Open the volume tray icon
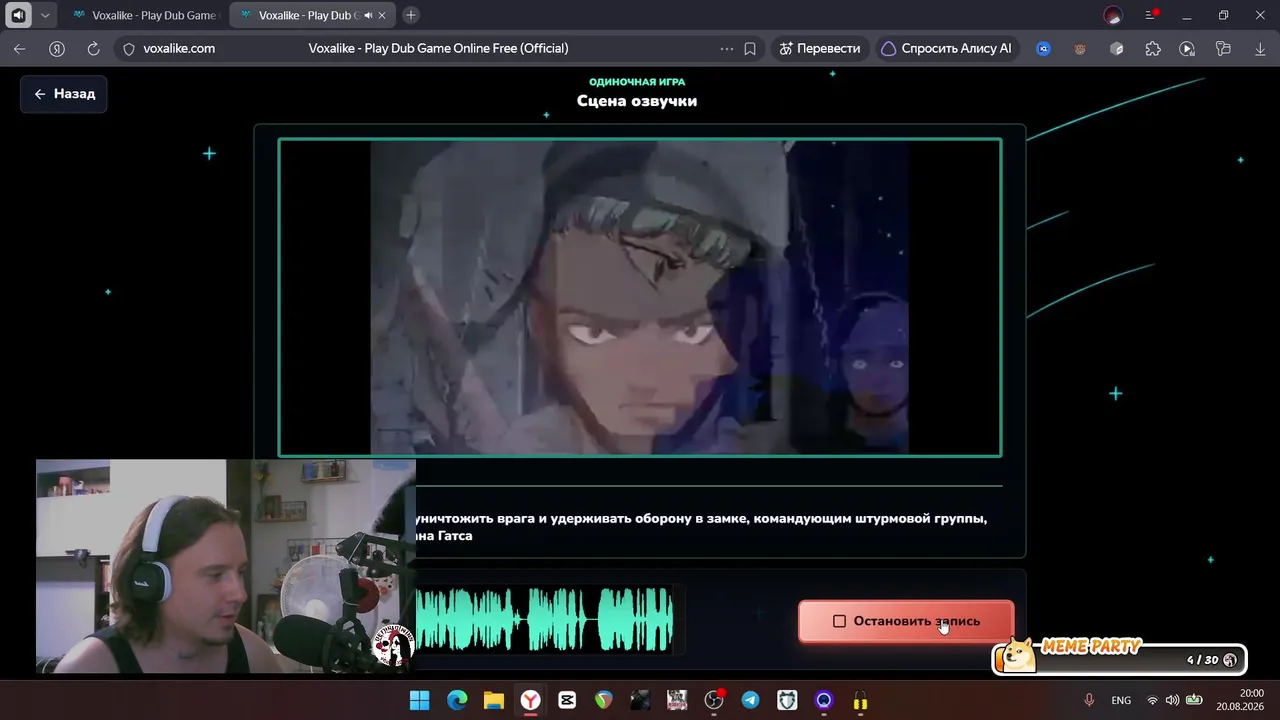 click(1172, 700)
